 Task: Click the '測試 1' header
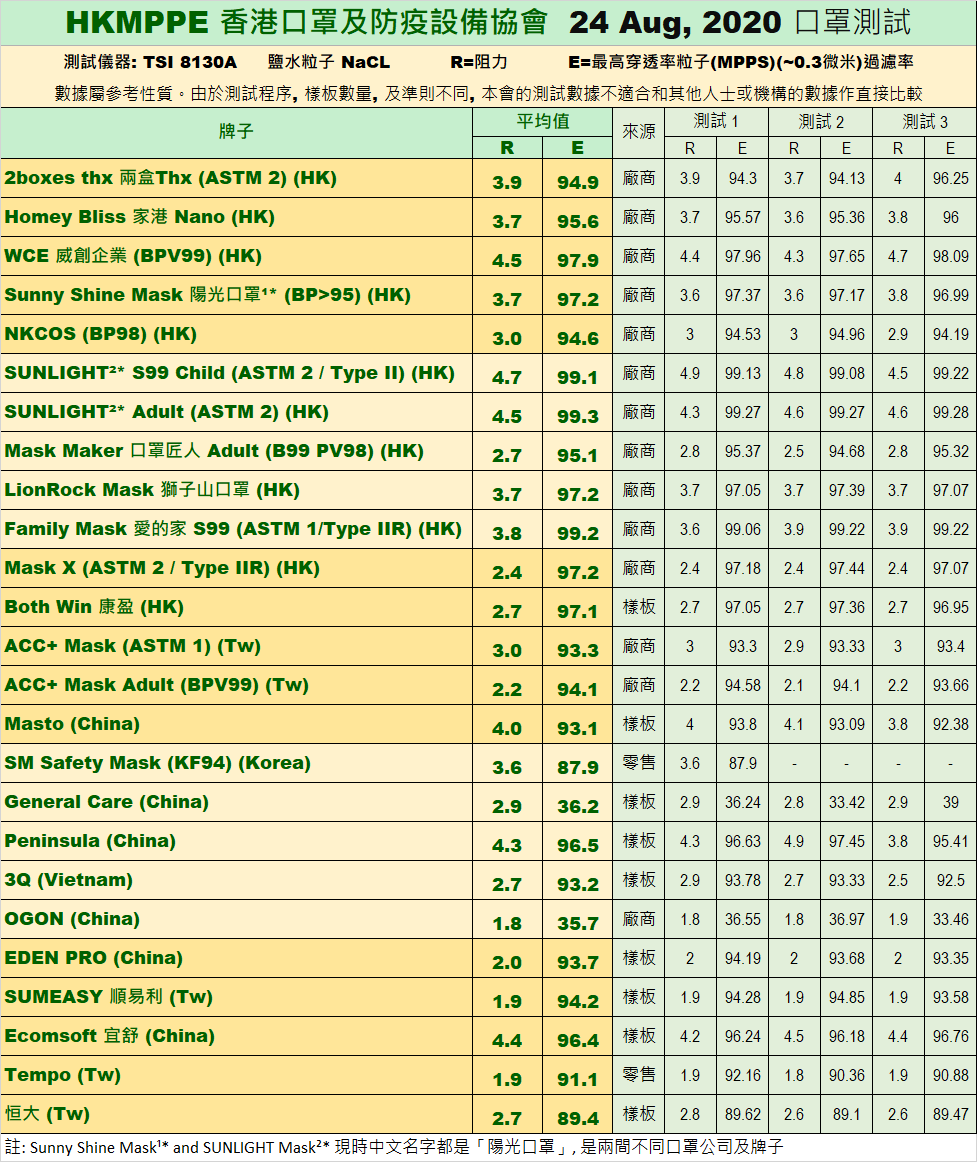pos(716,122)
